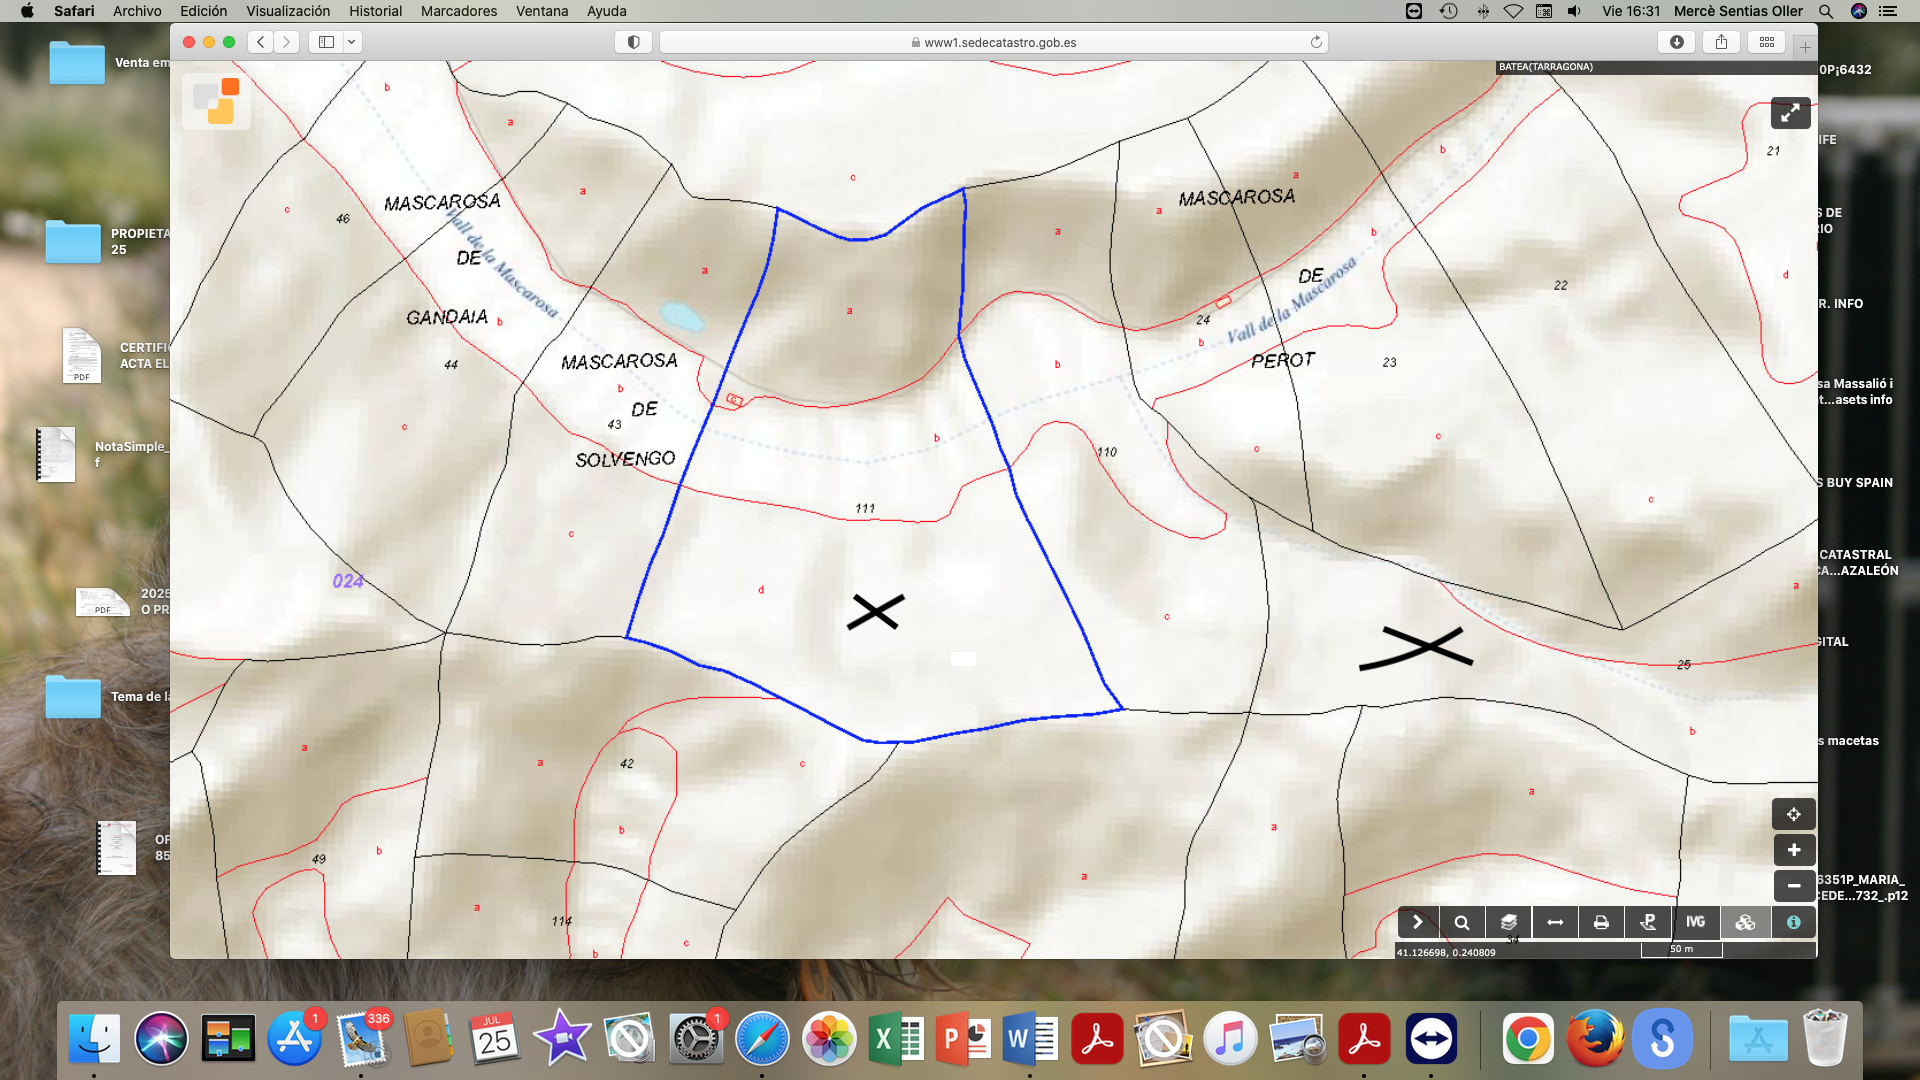Screen dimensions: 1920x1080
Task: Open sidebar options dropdown arrow
Action: (352, 42)
